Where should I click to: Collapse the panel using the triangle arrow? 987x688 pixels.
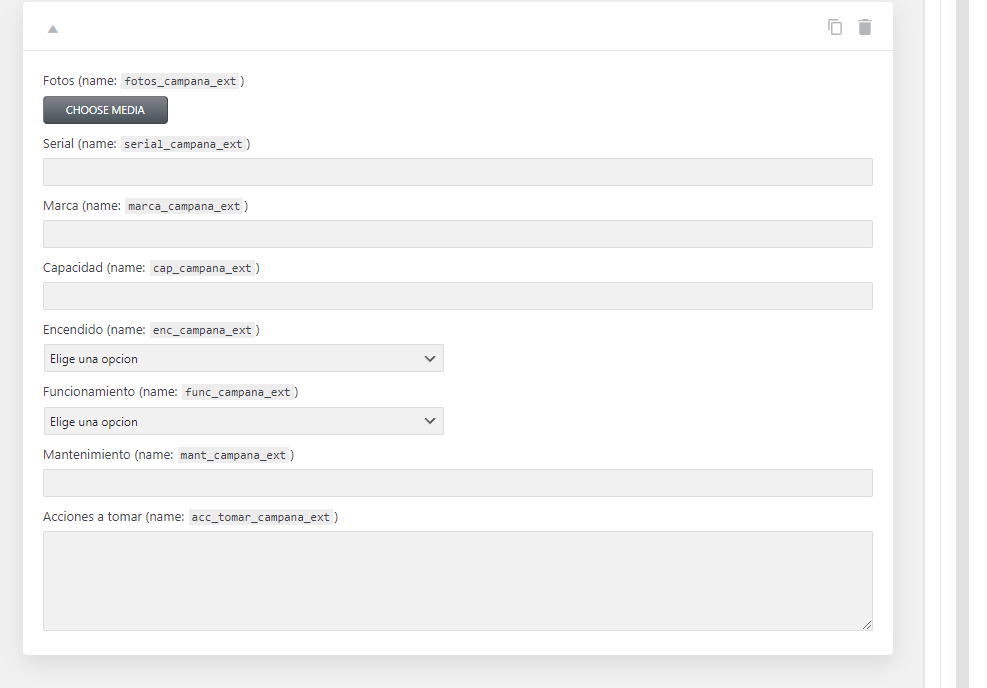[x=52, y=29]
